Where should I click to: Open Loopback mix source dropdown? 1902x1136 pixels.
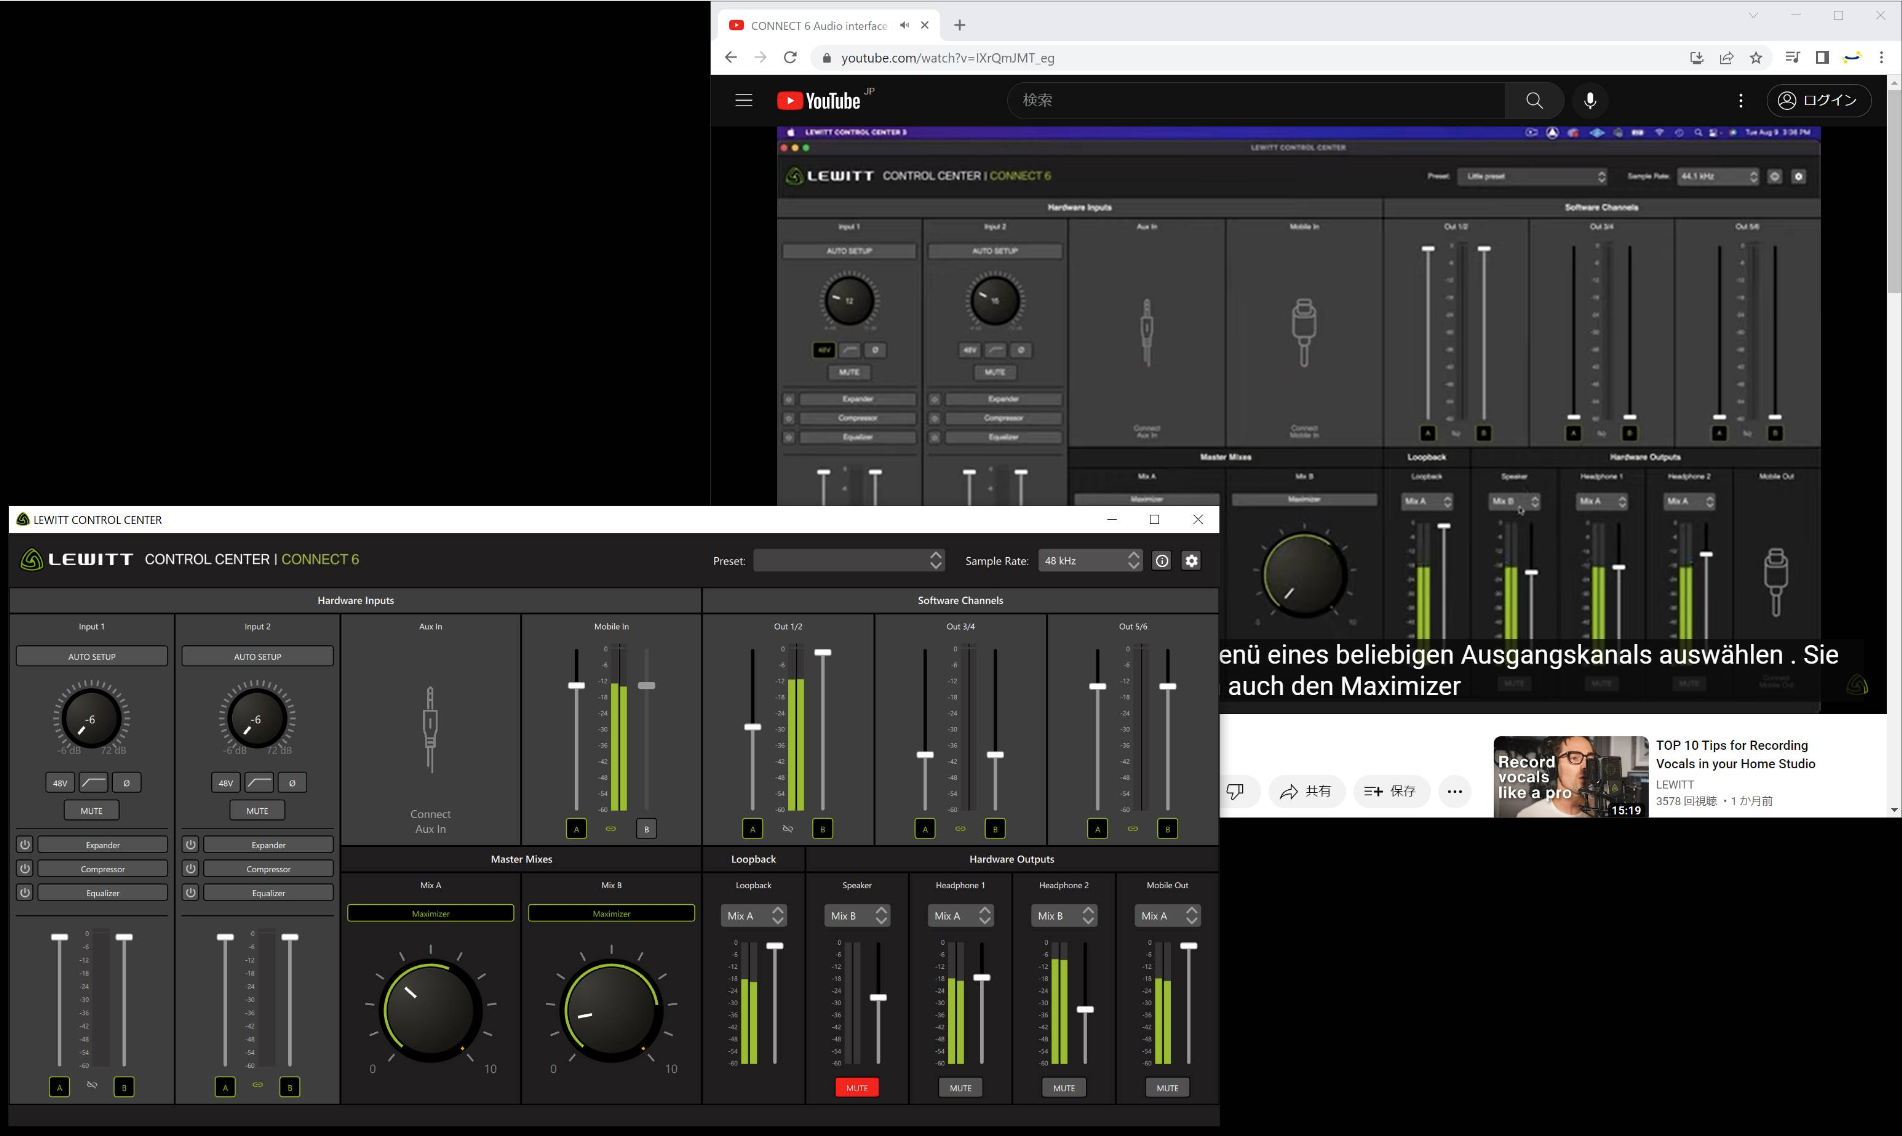point(754,916)
